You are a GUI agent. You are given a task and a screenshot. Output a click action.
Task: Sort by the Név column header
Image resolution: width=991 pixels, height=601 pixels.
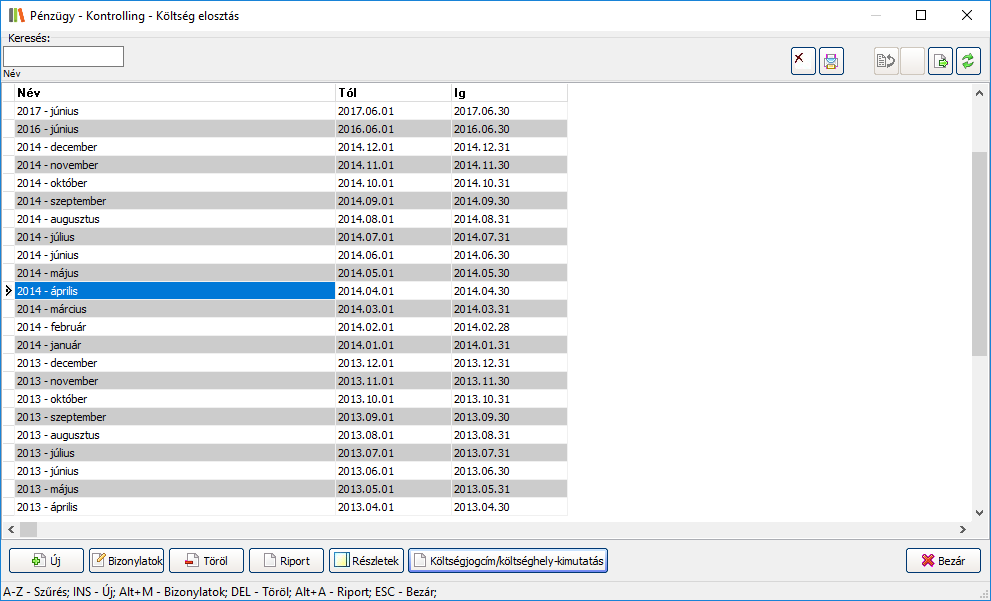click(175, 93)
